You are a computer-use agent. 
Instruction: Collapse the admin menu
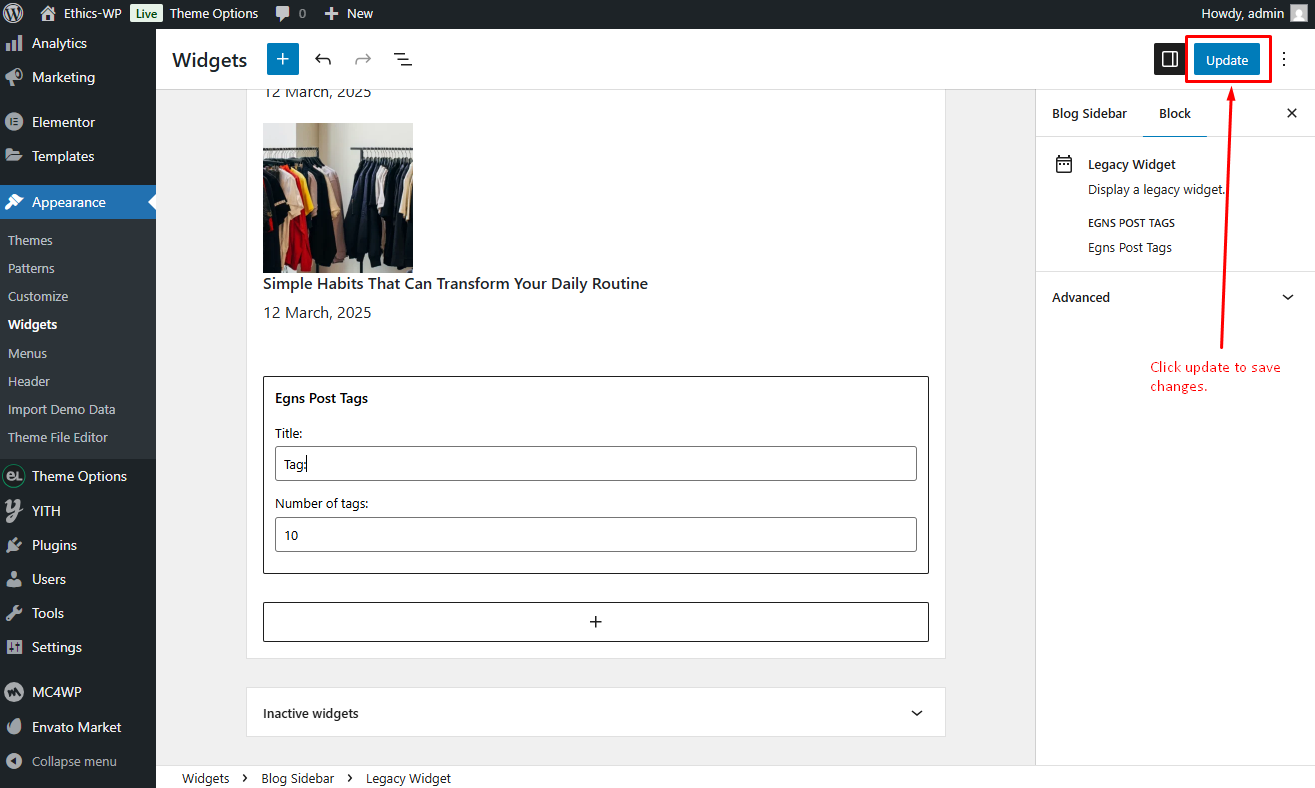pos(60,761)
